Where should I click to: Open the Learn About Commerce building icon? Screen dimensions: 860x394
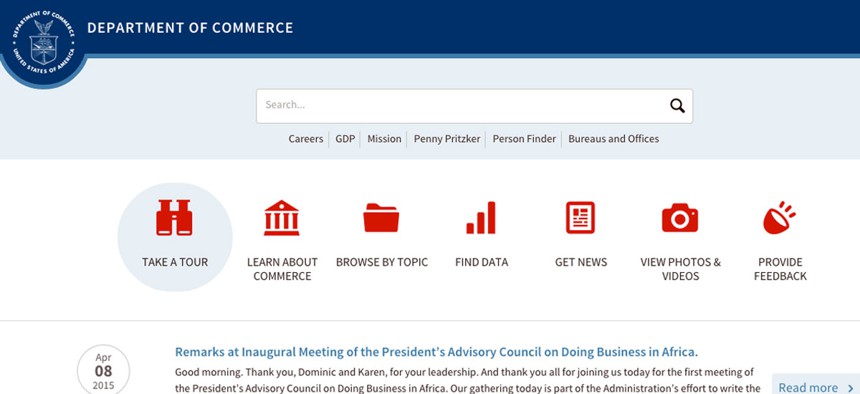tap(281, 218)
